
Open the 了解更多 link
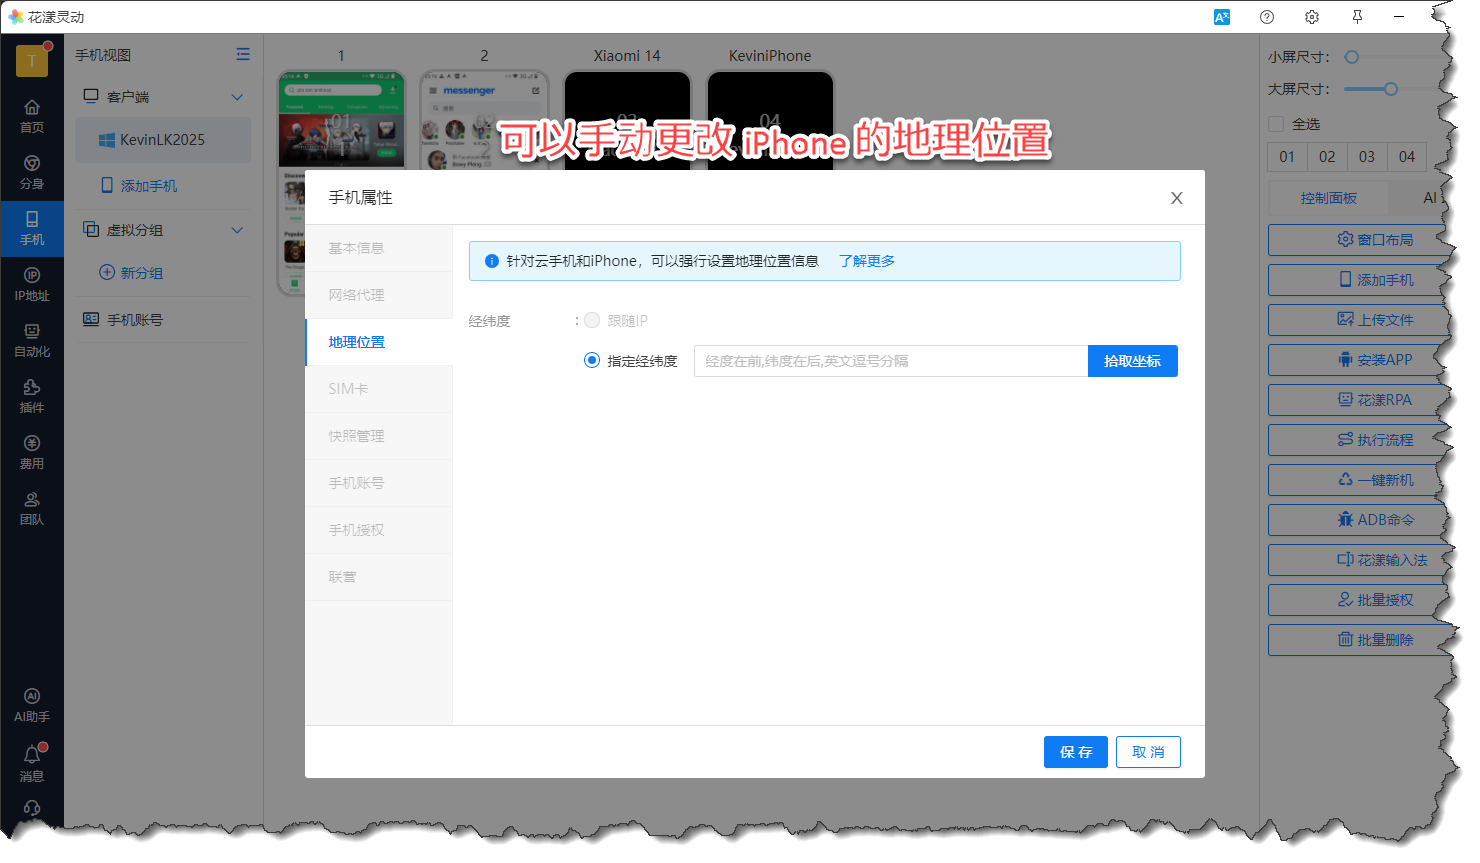click(866, 261)
